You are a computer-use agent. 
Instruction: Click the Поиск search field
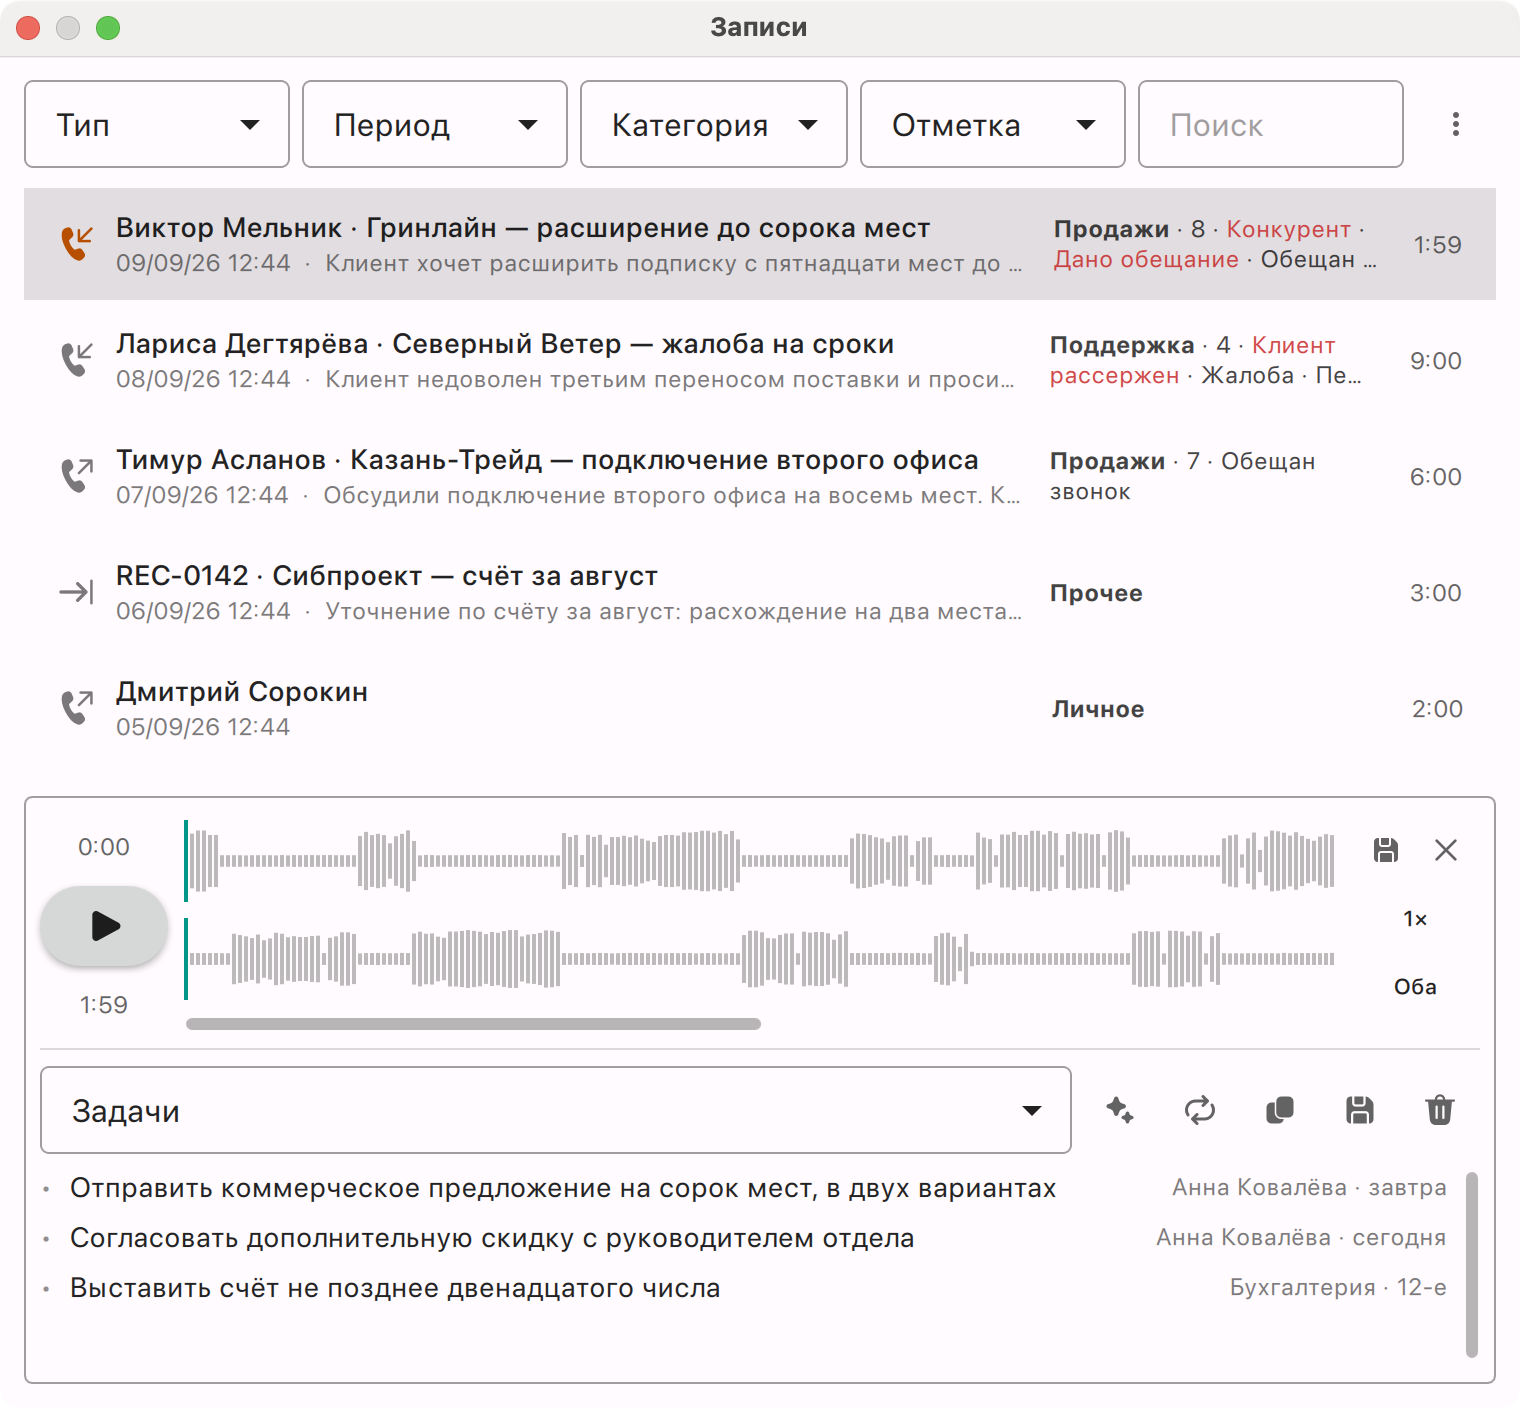point(1271,124)
